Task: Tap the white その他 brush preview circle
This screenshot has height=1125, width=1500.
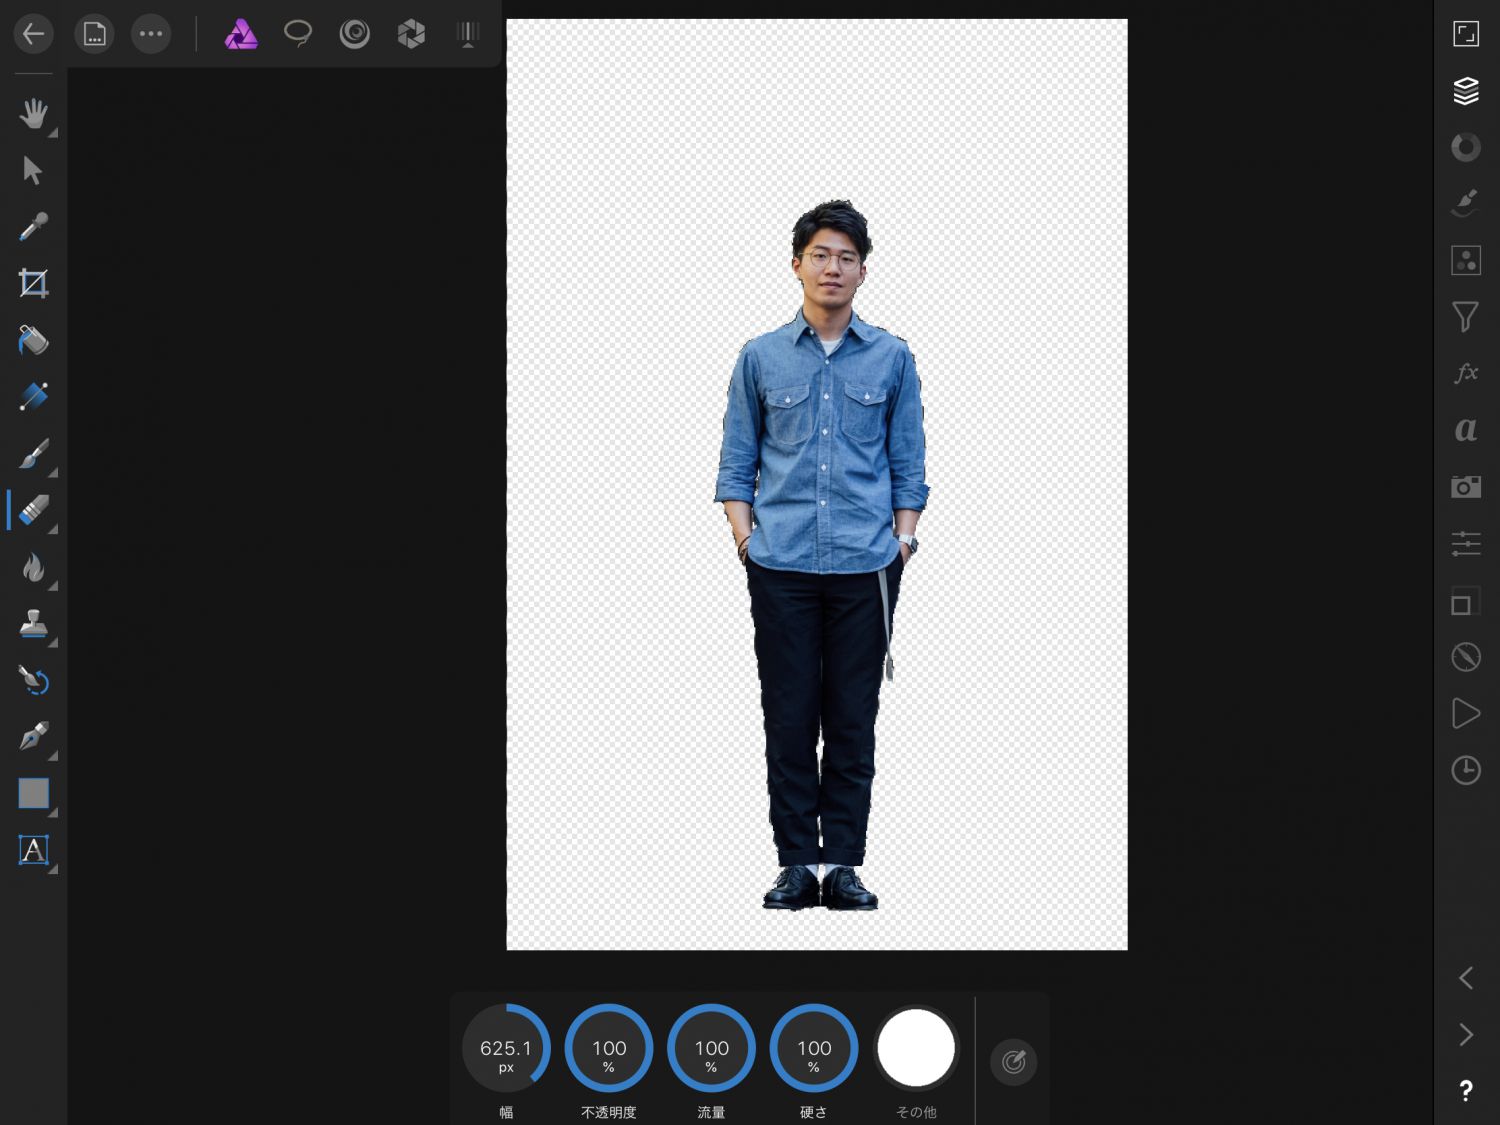Action: click(x=915, y=1048)
